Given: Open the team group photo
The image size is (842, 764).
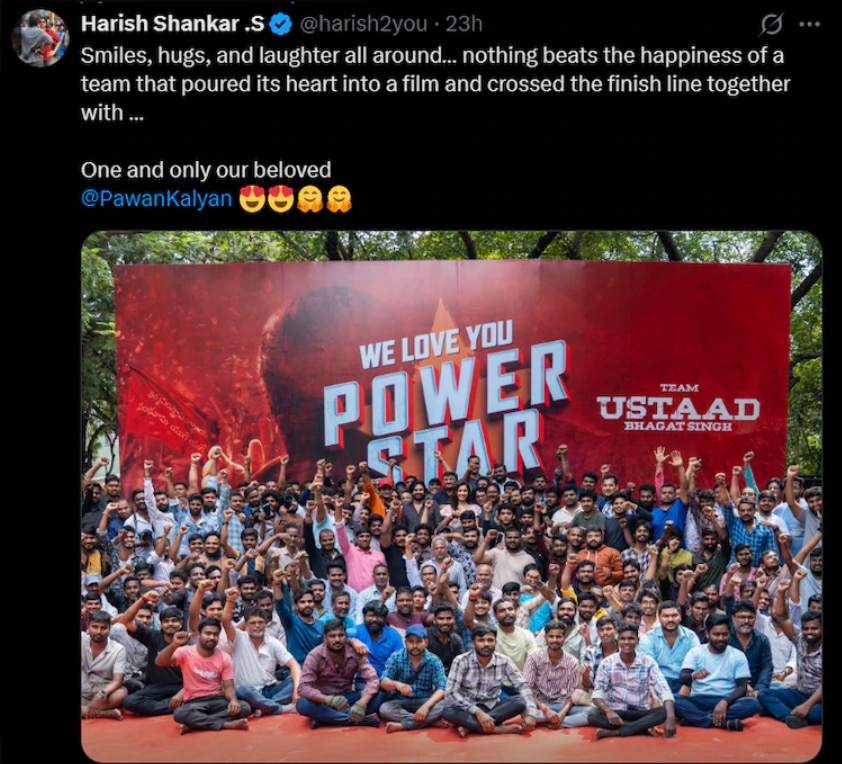Looking at the screenshot, I should click(451, 496).
